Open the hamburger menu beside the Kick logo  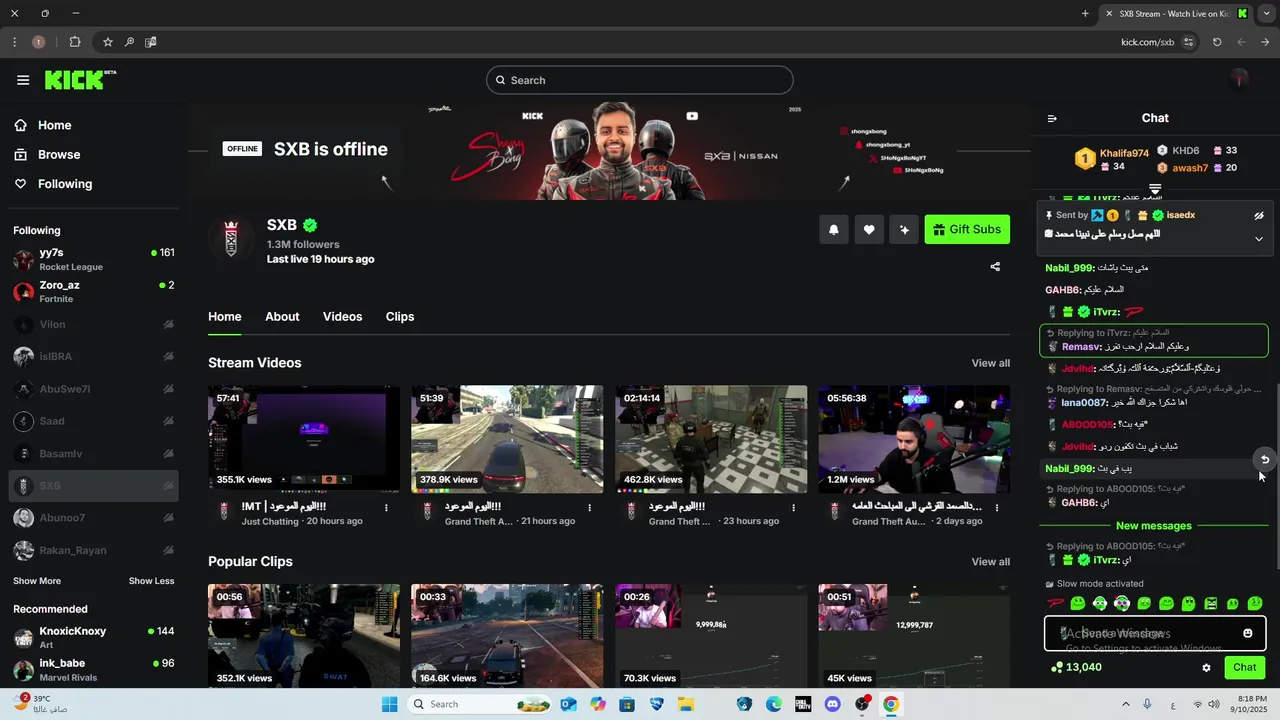(x=23, y=80)
